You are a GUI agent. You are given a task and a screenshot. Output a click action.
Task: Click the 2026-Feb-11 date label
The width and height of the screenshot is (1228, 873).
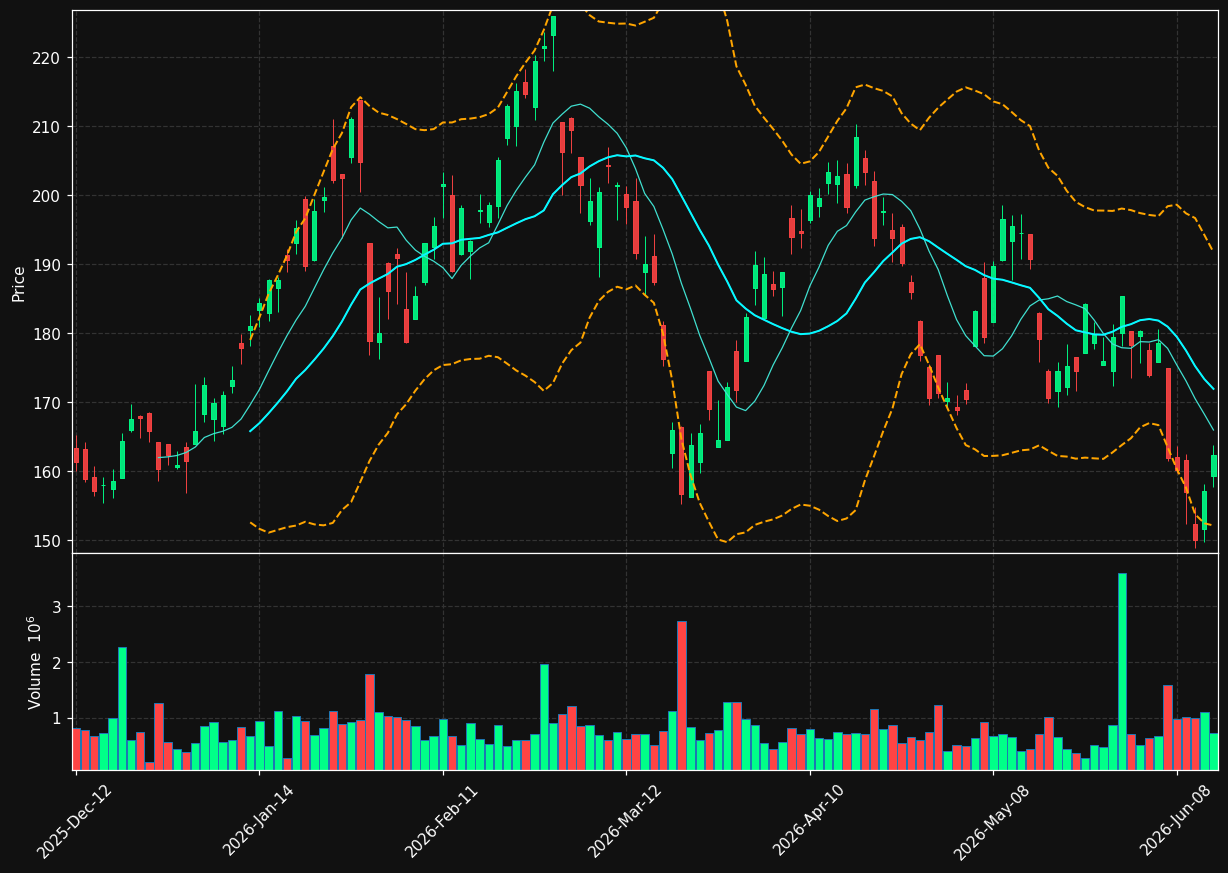442,820
